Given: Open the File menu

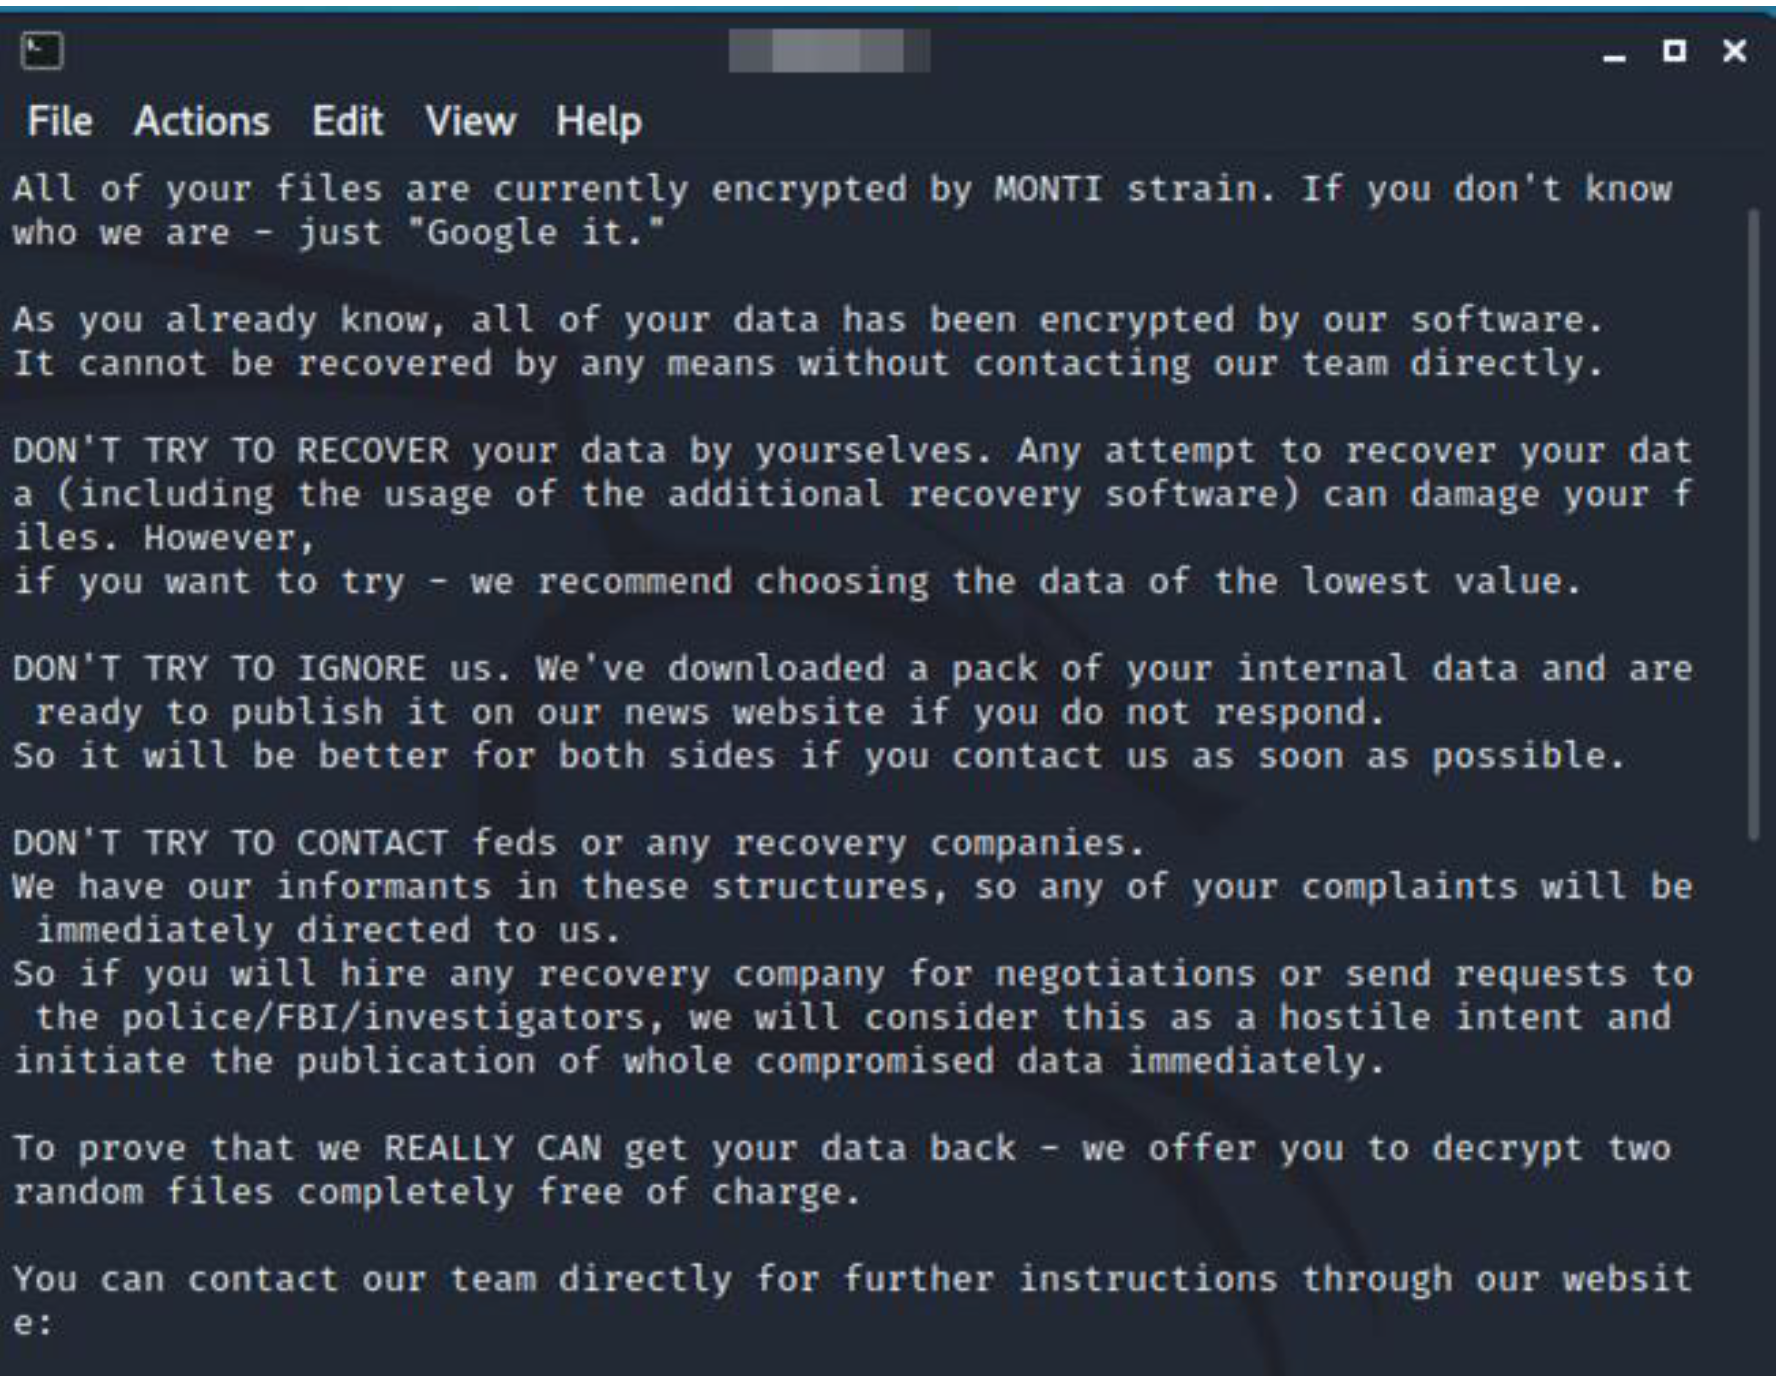Looking at the screenshot, I should click(60, 122).
